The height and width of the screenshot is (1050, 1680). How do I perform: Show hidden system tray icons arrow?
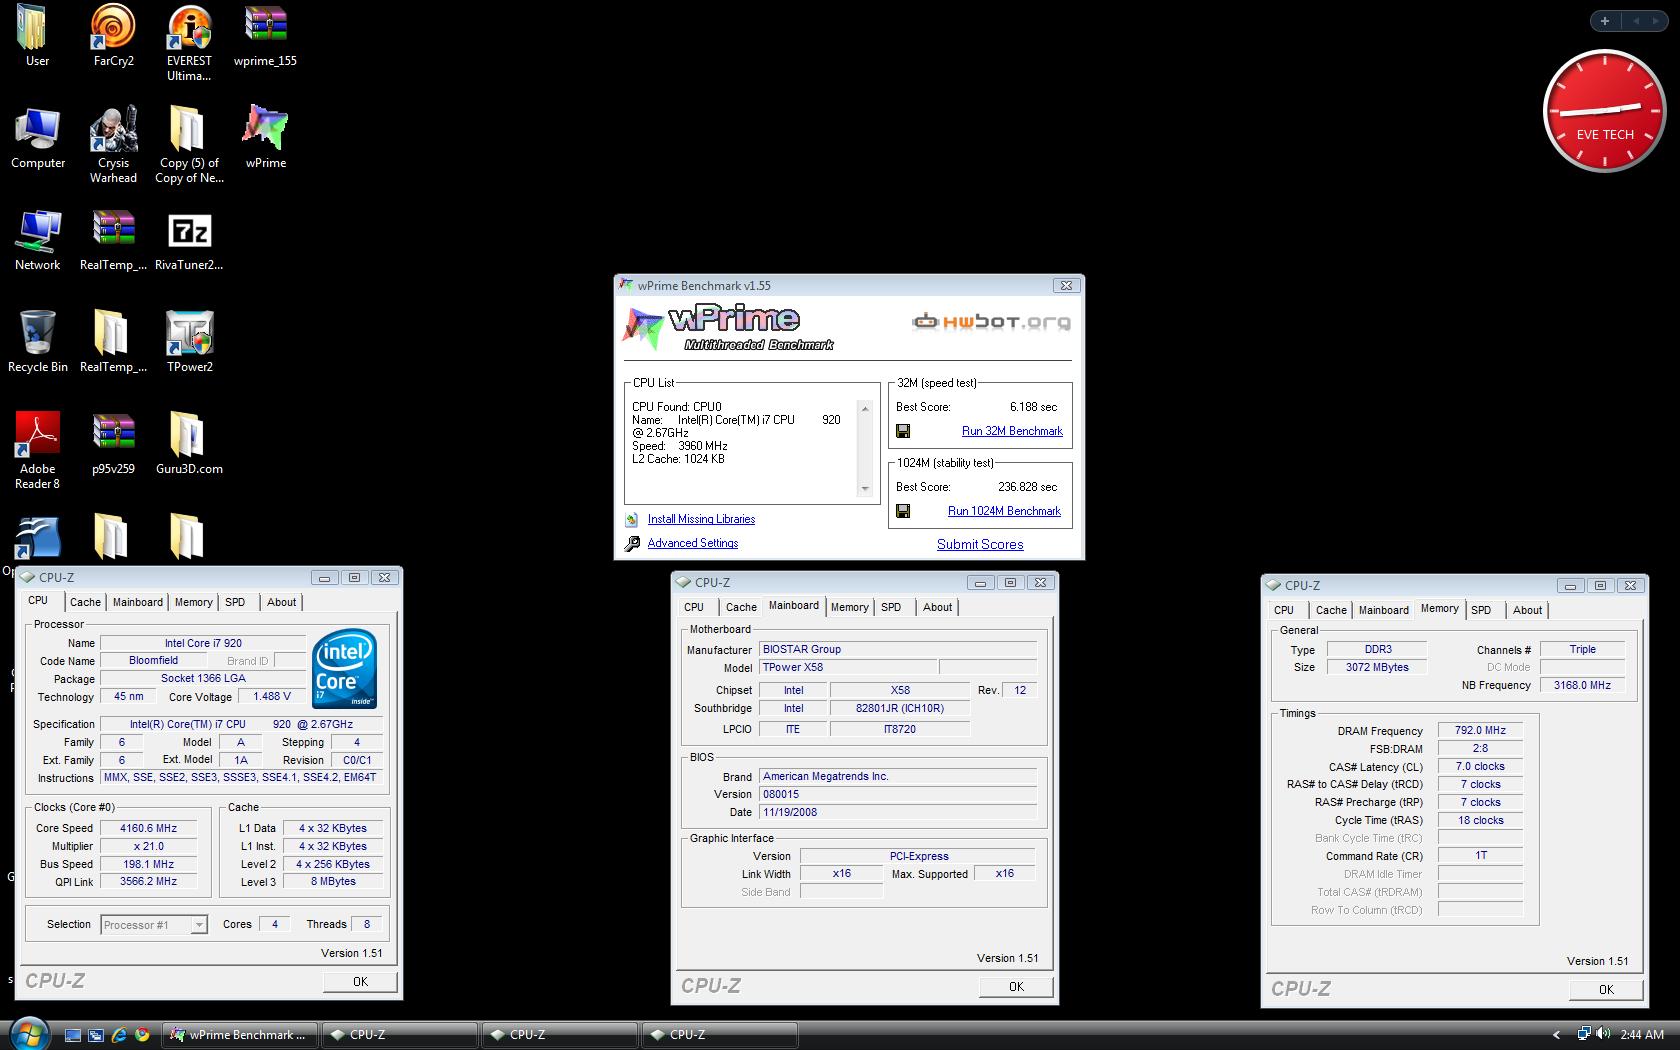pyautogui.click(x=1556, y=1035)
